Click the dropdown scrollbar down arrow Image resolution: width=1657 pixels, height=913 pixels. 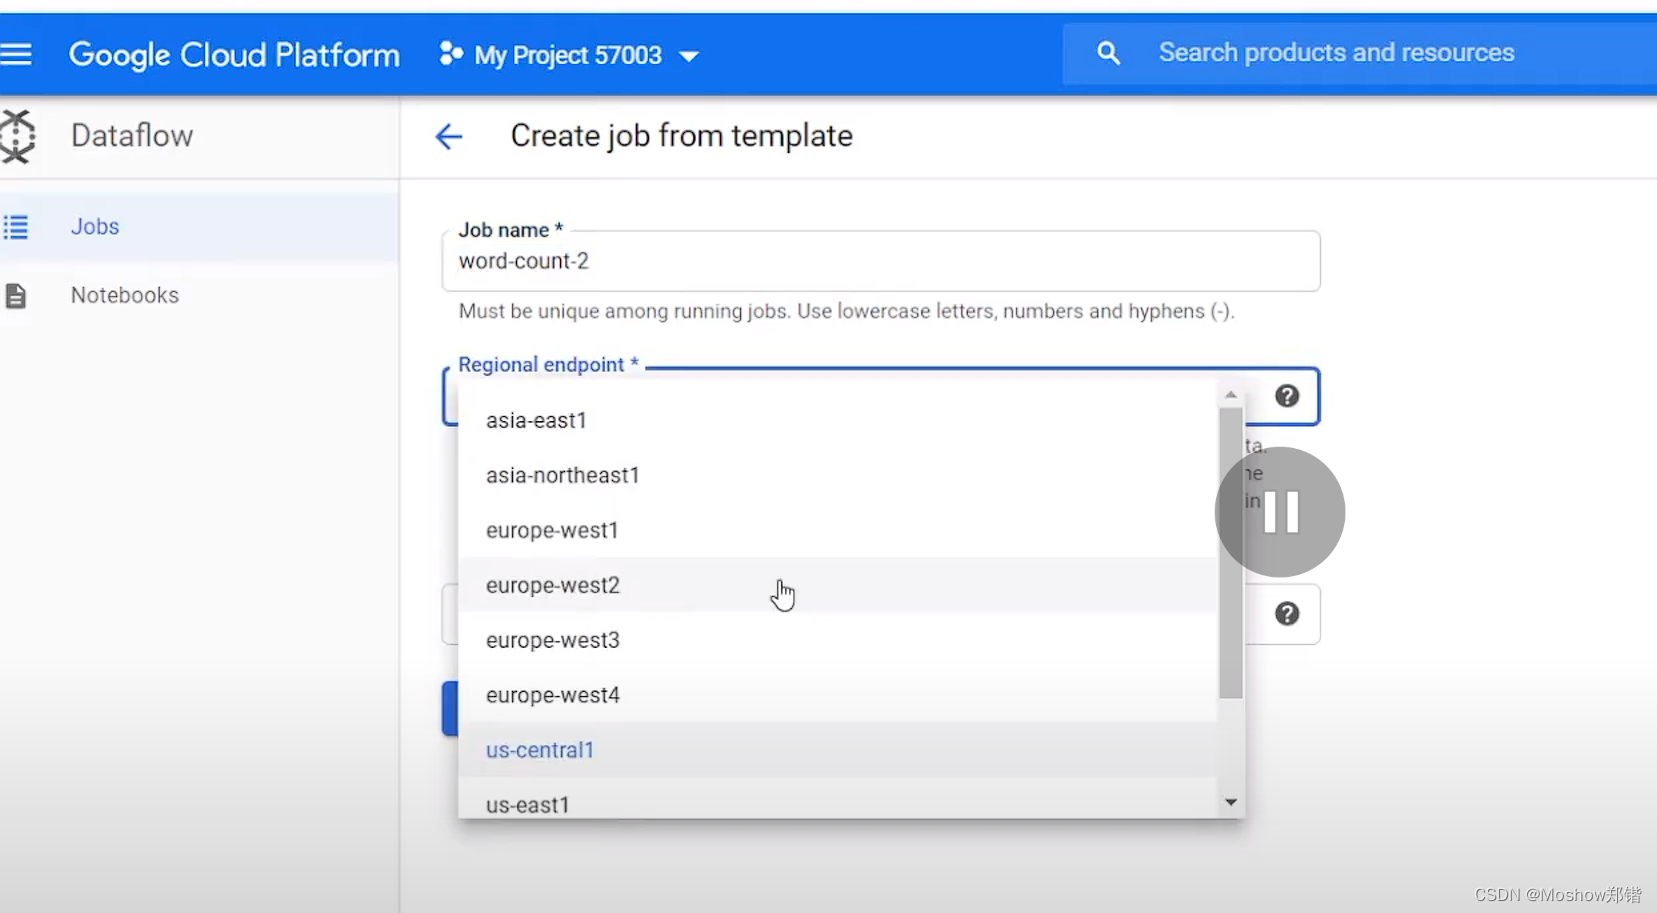(1231, 802)
